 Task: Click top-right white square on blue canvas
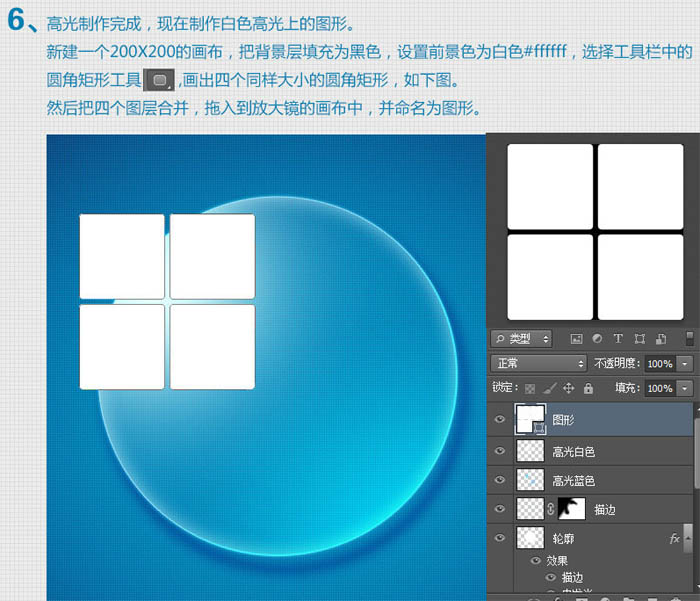pos(212,256)
